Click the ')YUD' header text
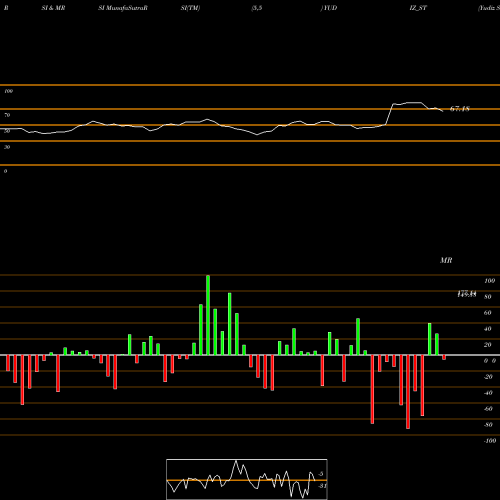500x500 pixels. [329, 8]
